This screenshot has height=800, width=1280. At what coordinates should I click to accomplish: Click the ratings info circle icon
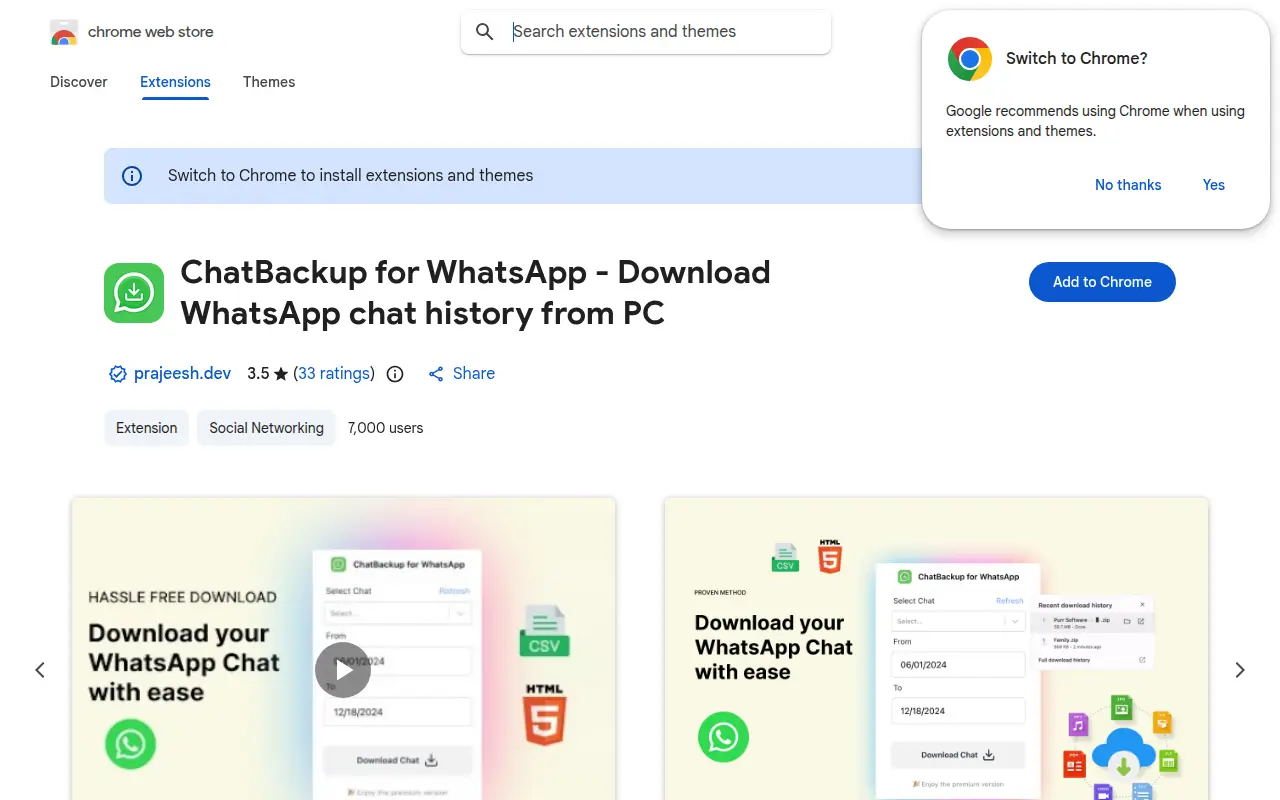395,374
